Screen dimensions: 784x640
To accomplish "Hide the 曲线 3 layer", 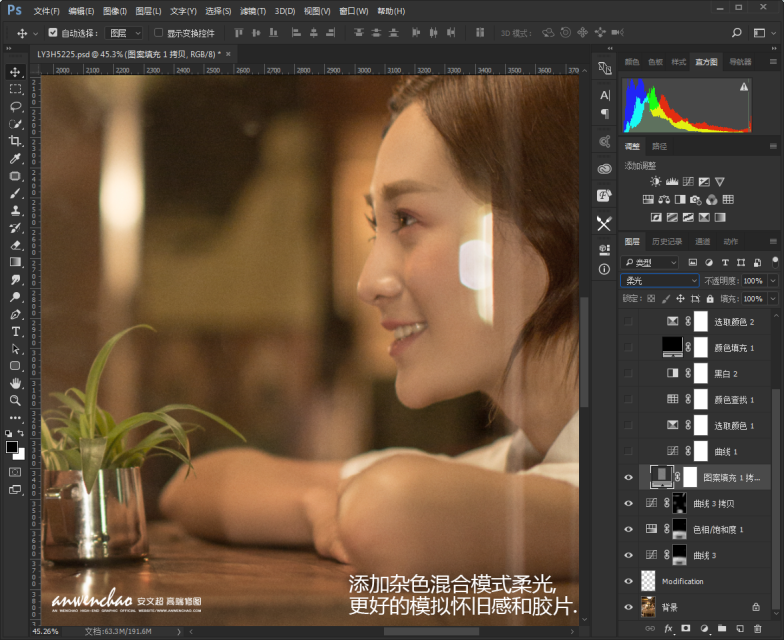I will (x=628, y=555).
